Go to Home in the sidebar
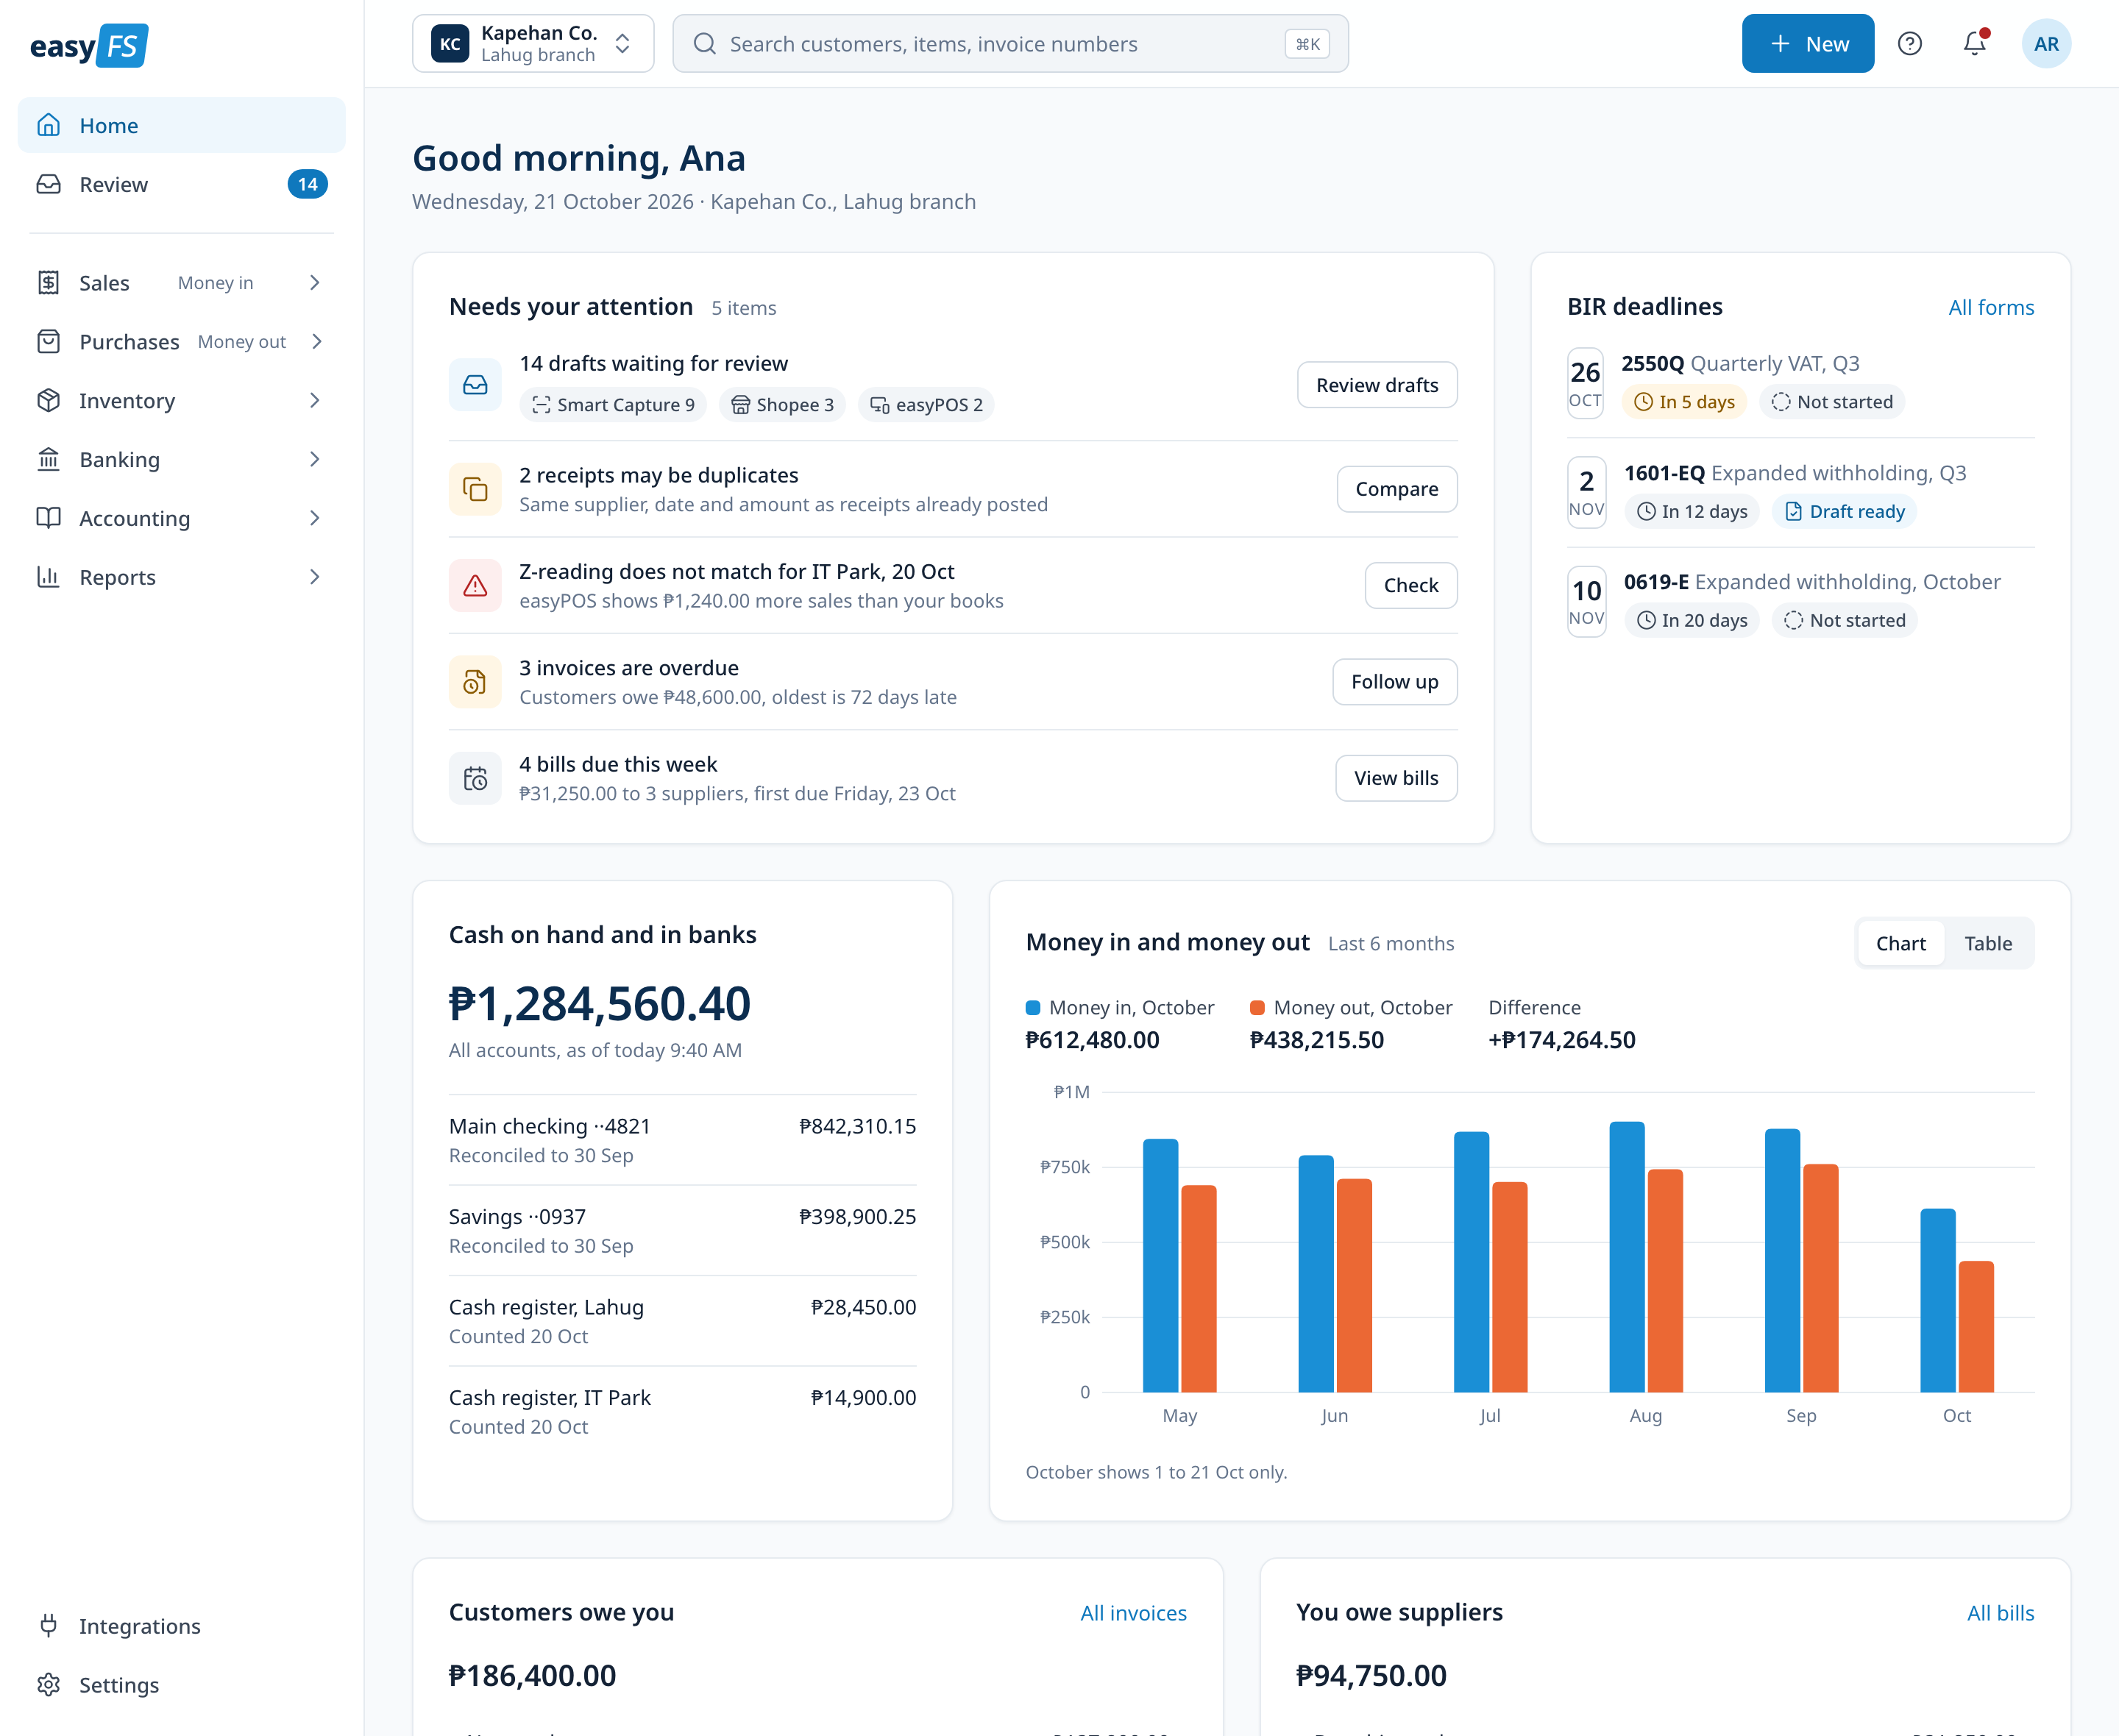Image resolution: width=2119 pixels, height=1736 pixels. 182,126
